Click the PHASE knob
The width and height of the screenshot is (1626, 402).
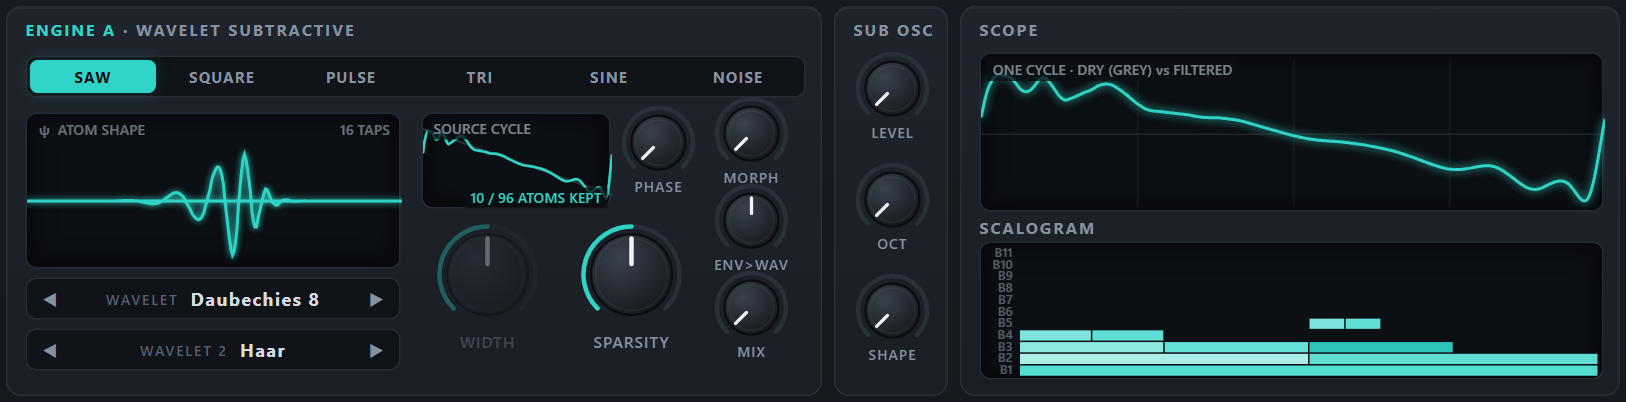point(658,142)
